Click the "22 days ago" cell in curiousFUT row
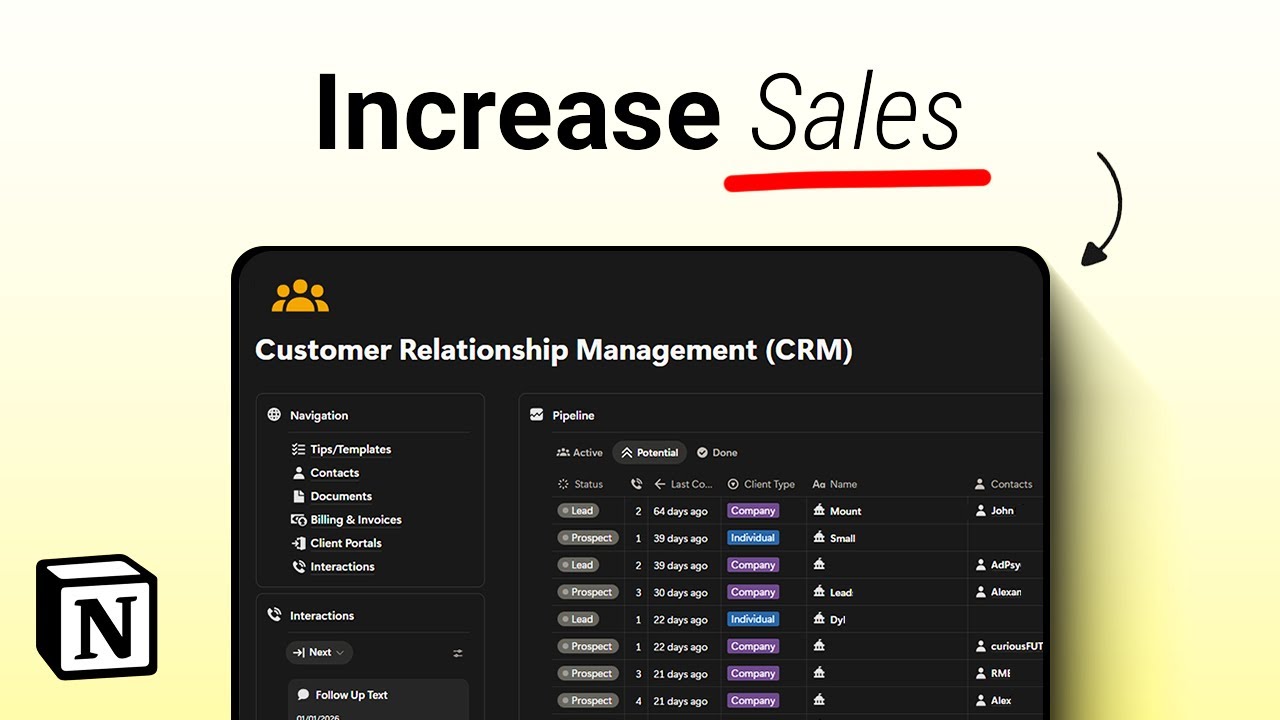The width and height of the screenshot is (1280, 720). click(x=680, y=646)
